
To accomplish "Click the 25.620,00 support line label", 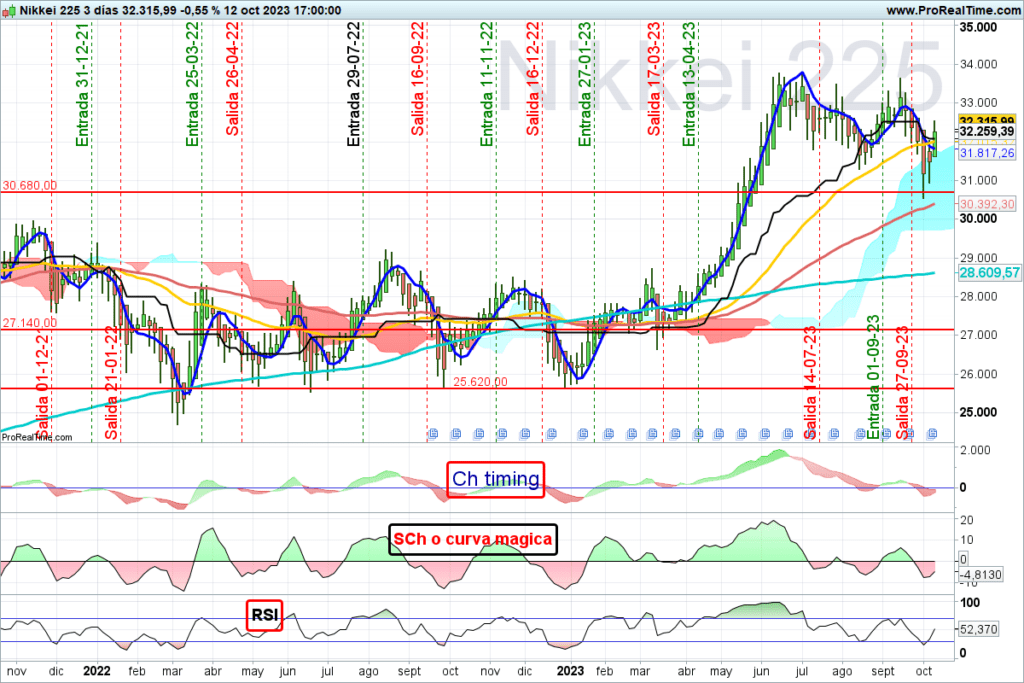I will coord(480,381).
